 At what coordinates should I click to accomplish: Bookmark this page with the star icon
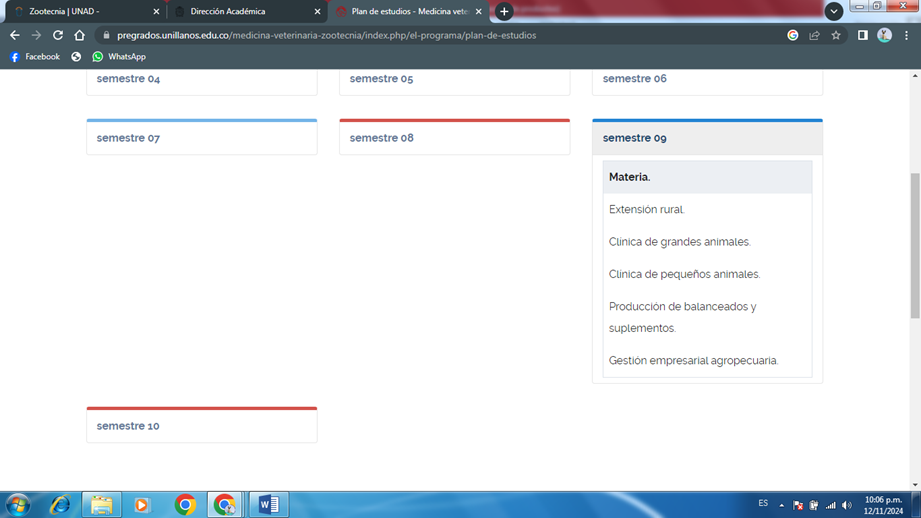[x=836, y=35]
